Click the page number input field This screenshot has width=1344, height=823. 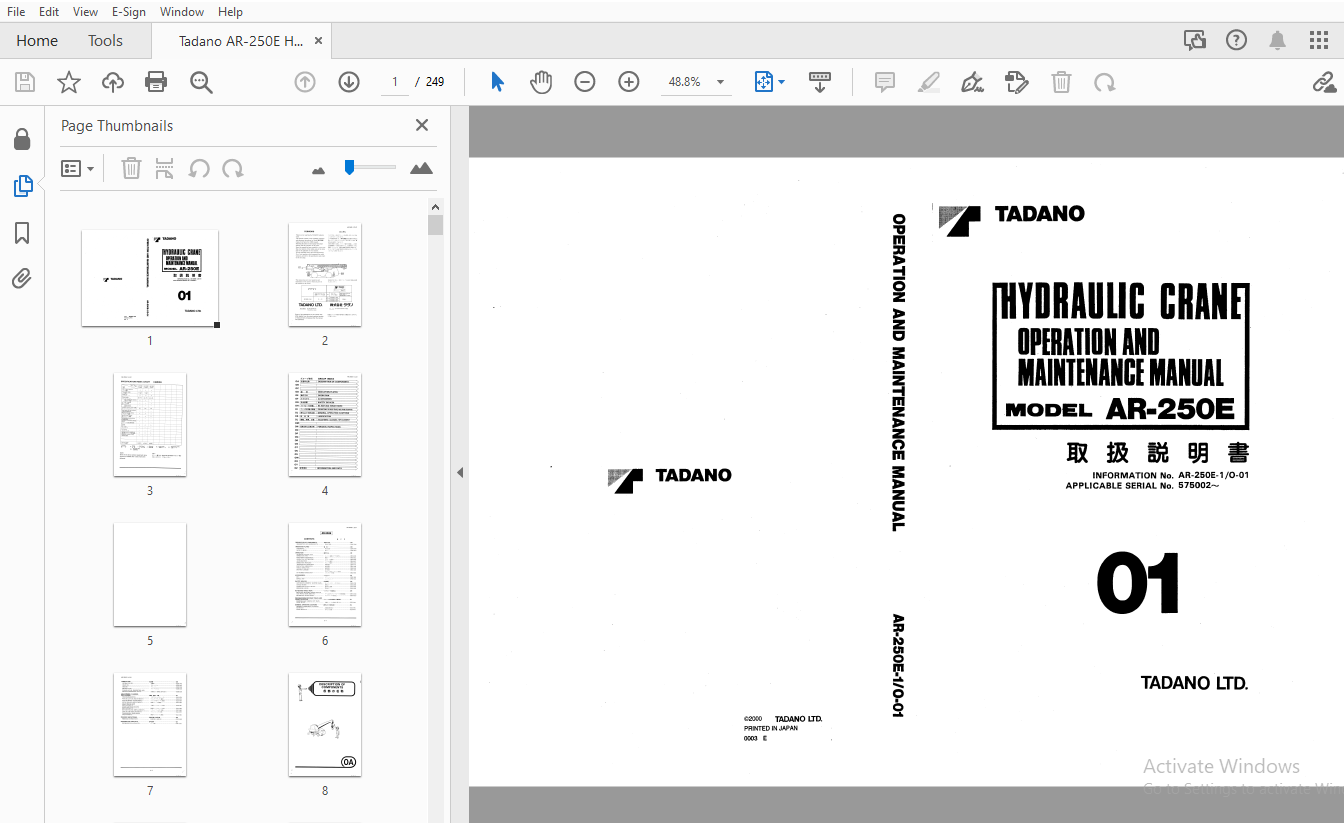pyautogui.click(x=395, y=82)
